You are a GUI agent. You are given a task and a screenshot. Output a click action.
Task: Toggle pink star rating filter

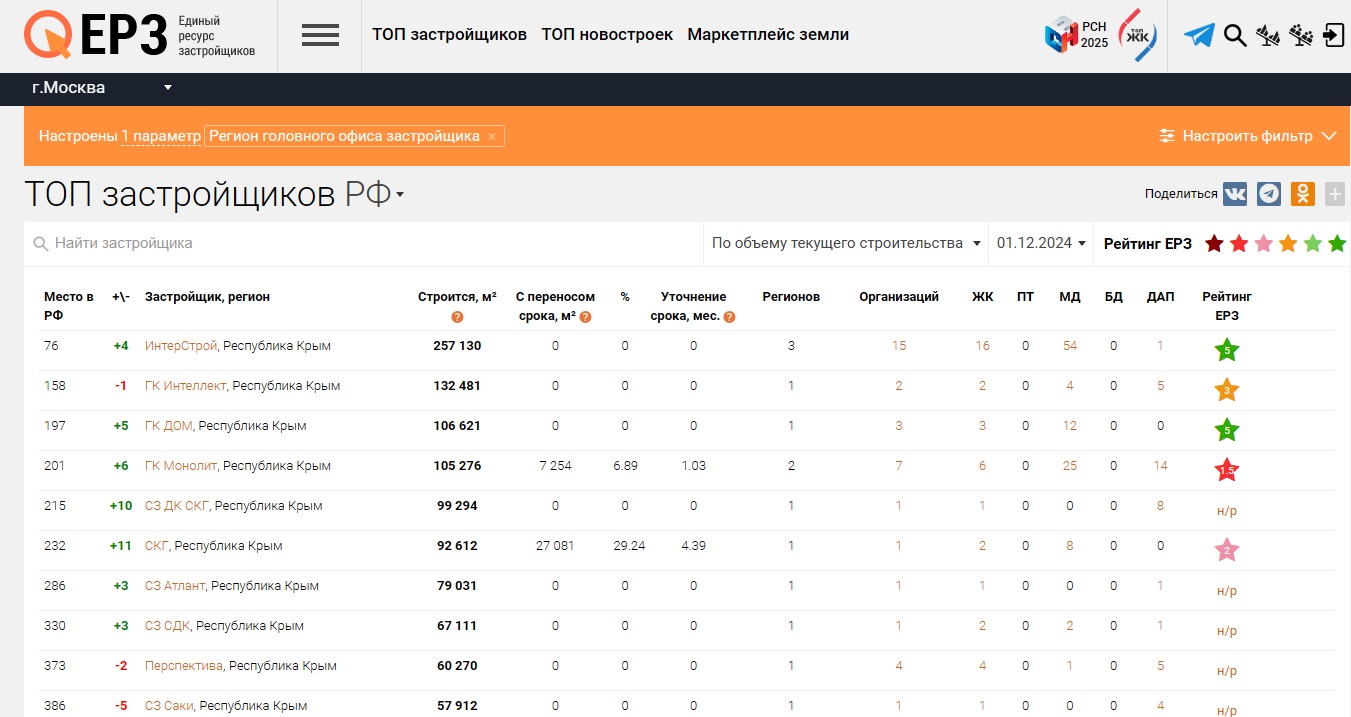tap(1264, 243)
